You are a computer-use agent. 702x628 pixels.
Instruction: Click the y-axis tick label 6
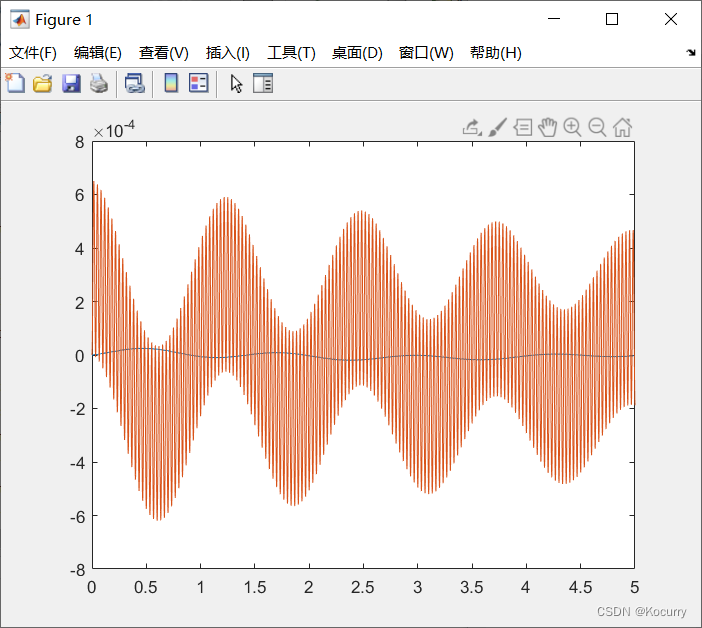pos(80,195)
